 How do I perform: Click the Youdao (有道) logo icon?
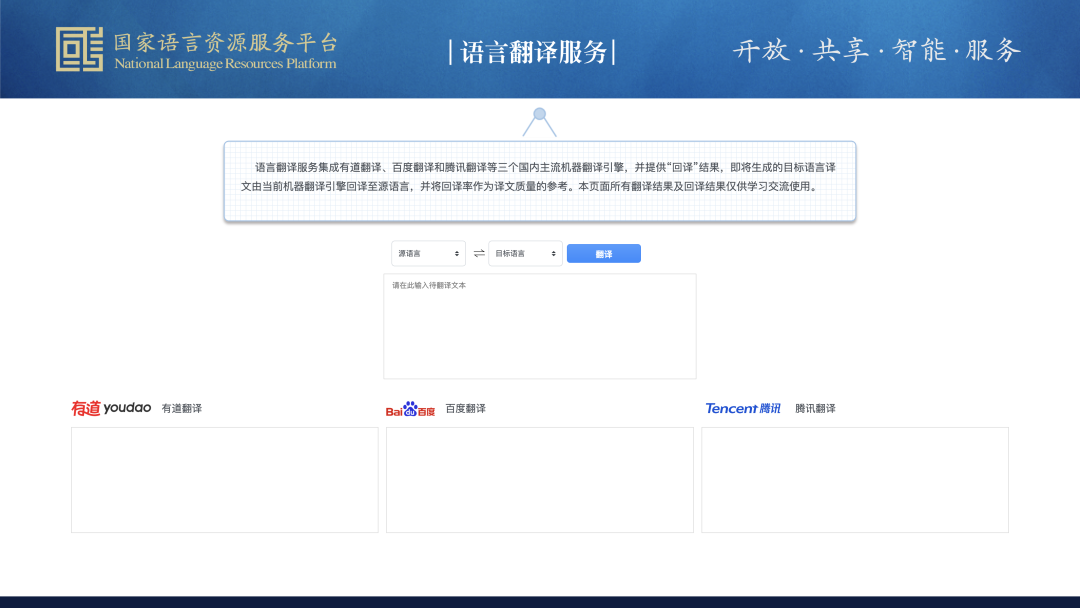click(x=110, y=407)
